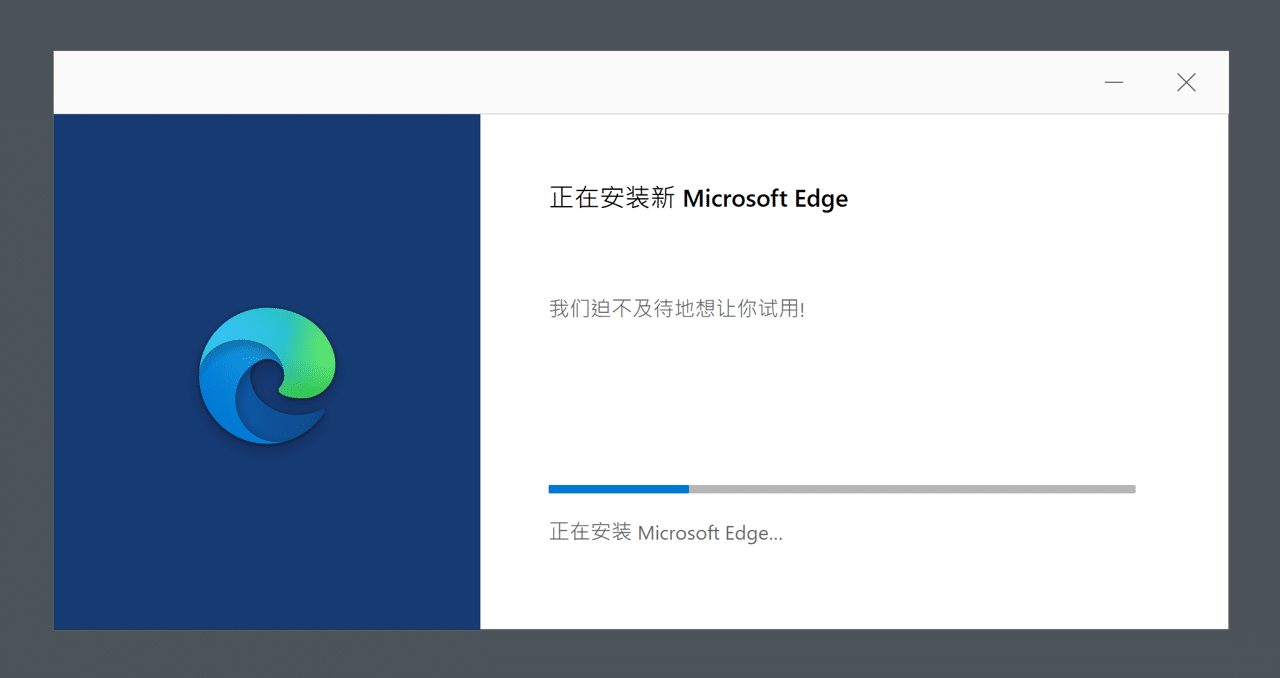
Task: Click the bold Microsoft Edge title text
Action: pos(765,198)
